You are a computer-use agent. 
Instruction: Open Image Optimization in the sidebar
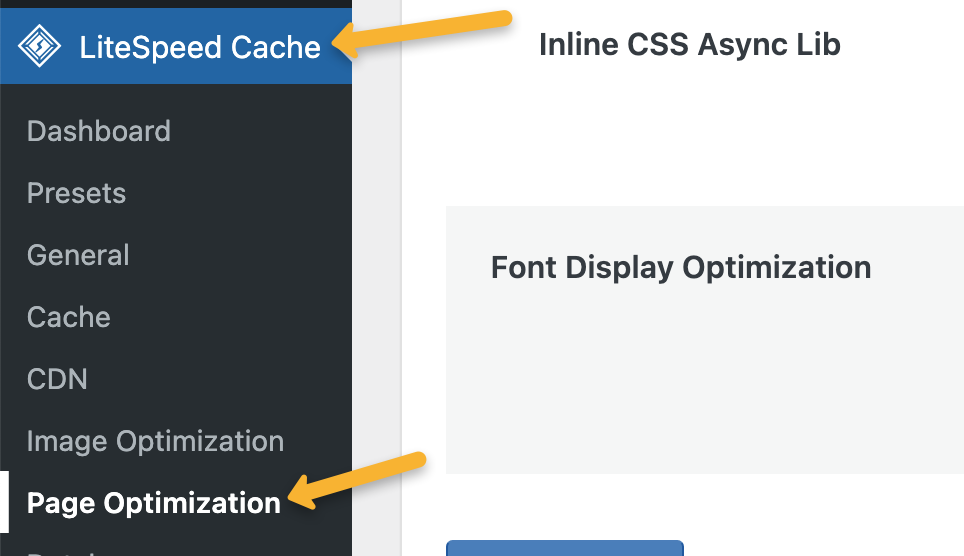[155, 441]
